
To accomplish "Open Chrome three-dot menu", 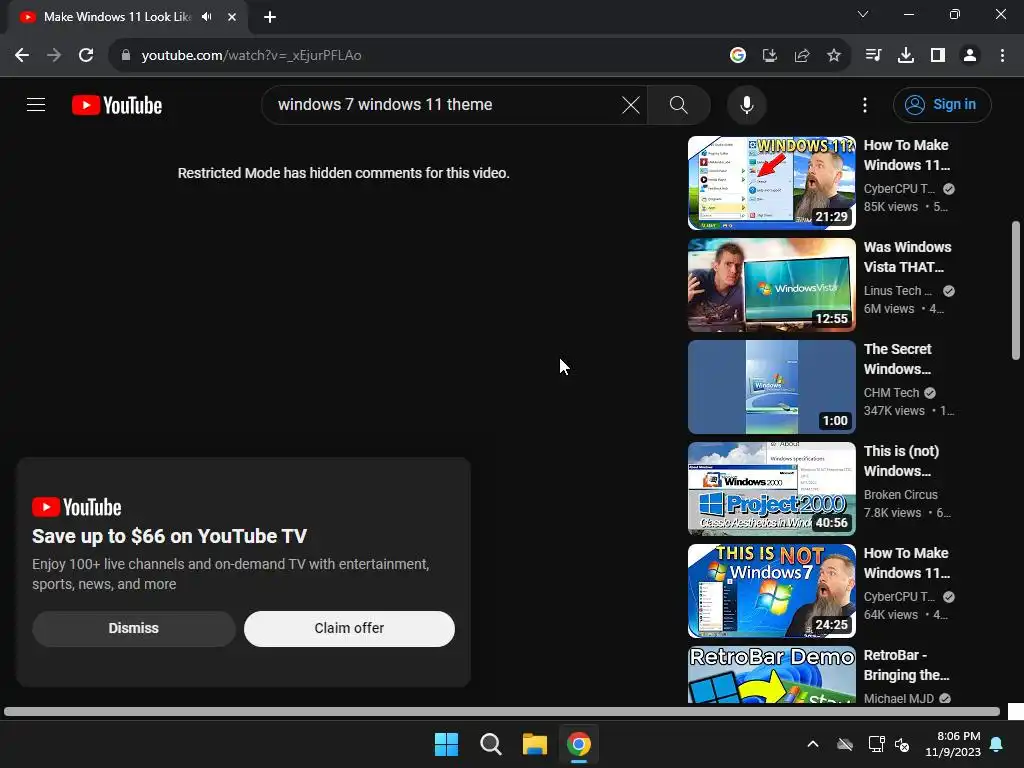I will point(1002,56).
